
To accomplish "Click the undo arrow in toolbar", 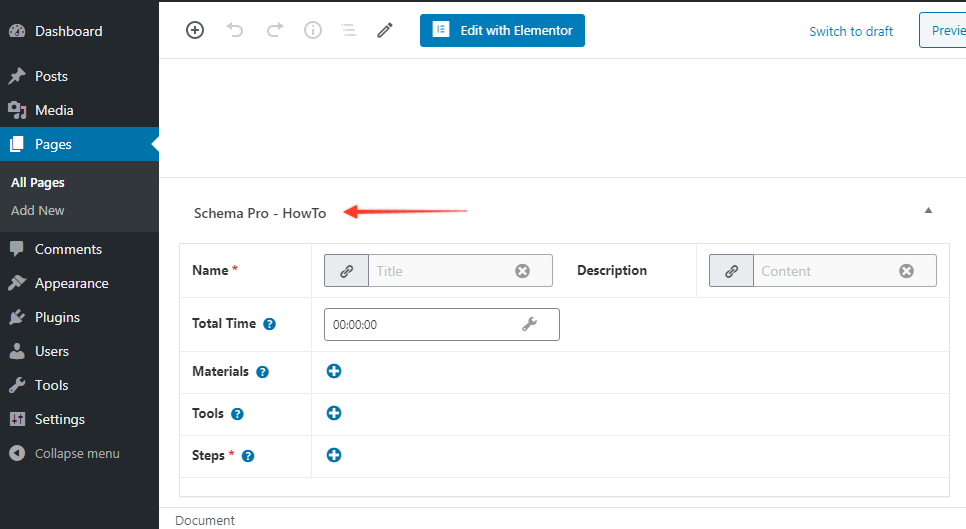I will pyautogui.click(x=235, y=30).
